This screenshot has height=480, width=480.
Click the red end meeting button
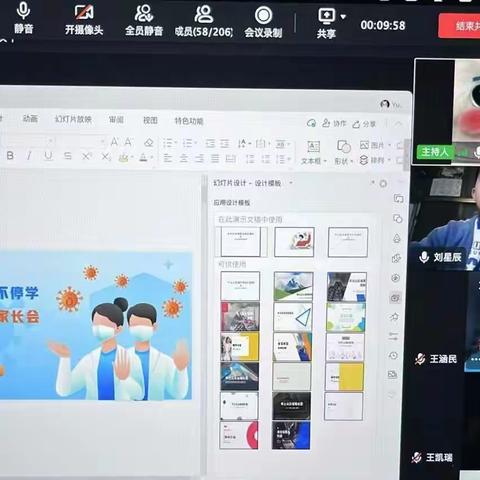[460, 26]
